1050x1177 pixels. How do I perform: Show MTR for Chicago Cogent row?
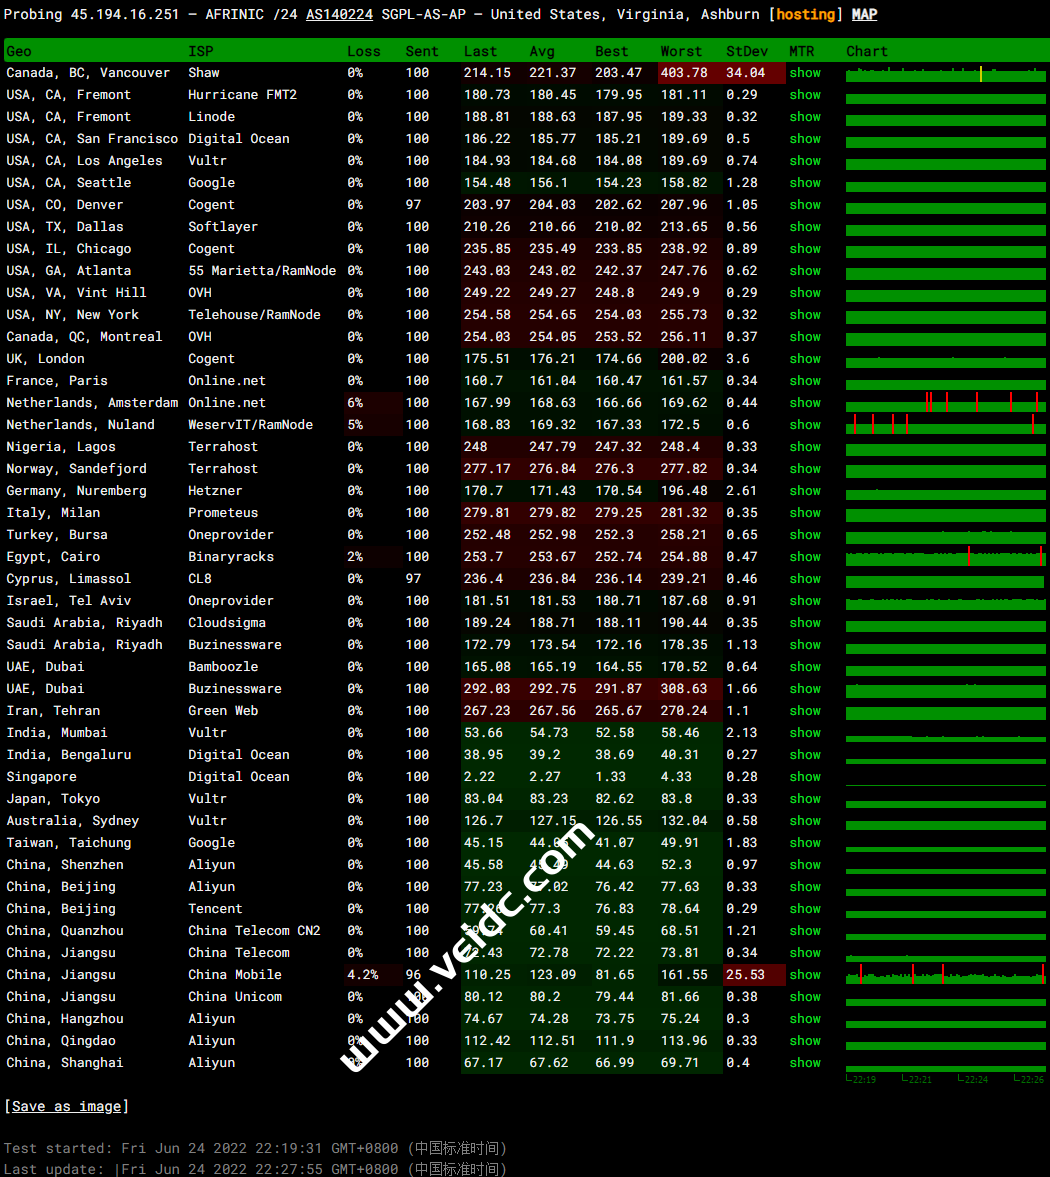[x=805, y=248]
